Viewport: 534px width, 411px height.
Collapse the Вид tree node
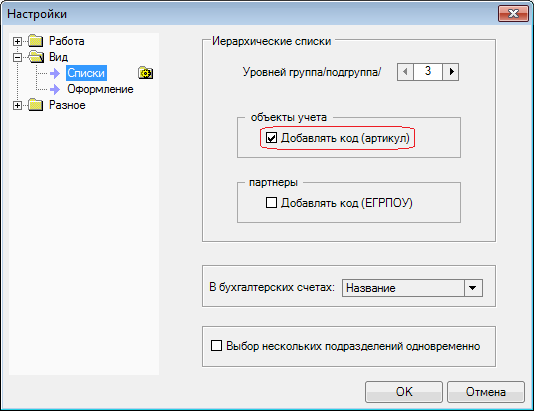point(17,58)
